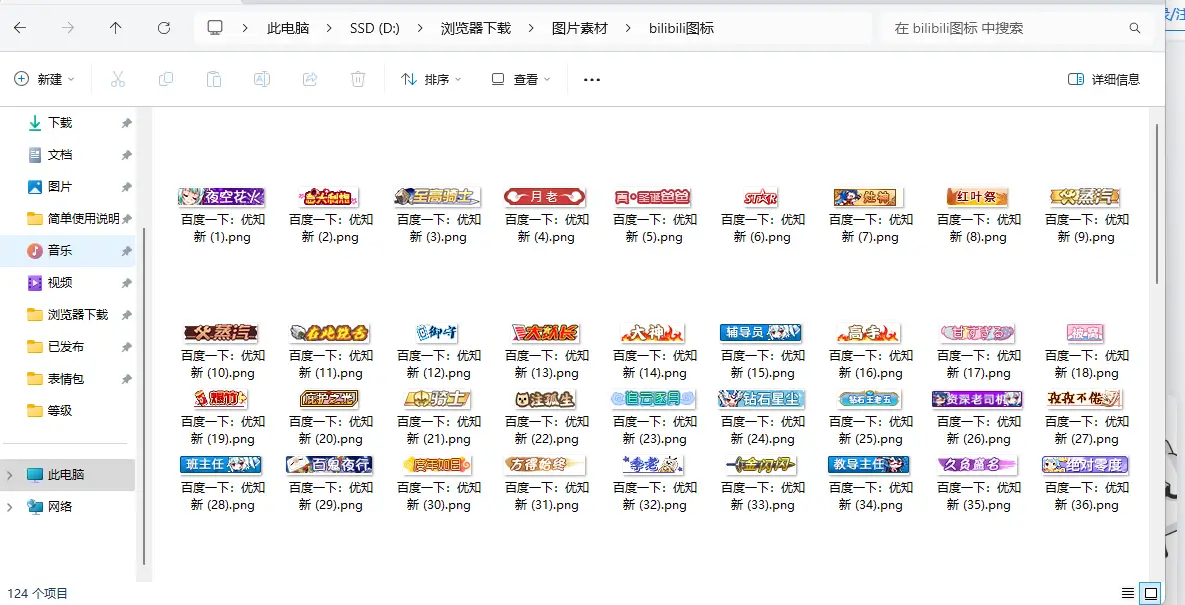Switch to details list view icon
1185x605 pixels.
1128,593
